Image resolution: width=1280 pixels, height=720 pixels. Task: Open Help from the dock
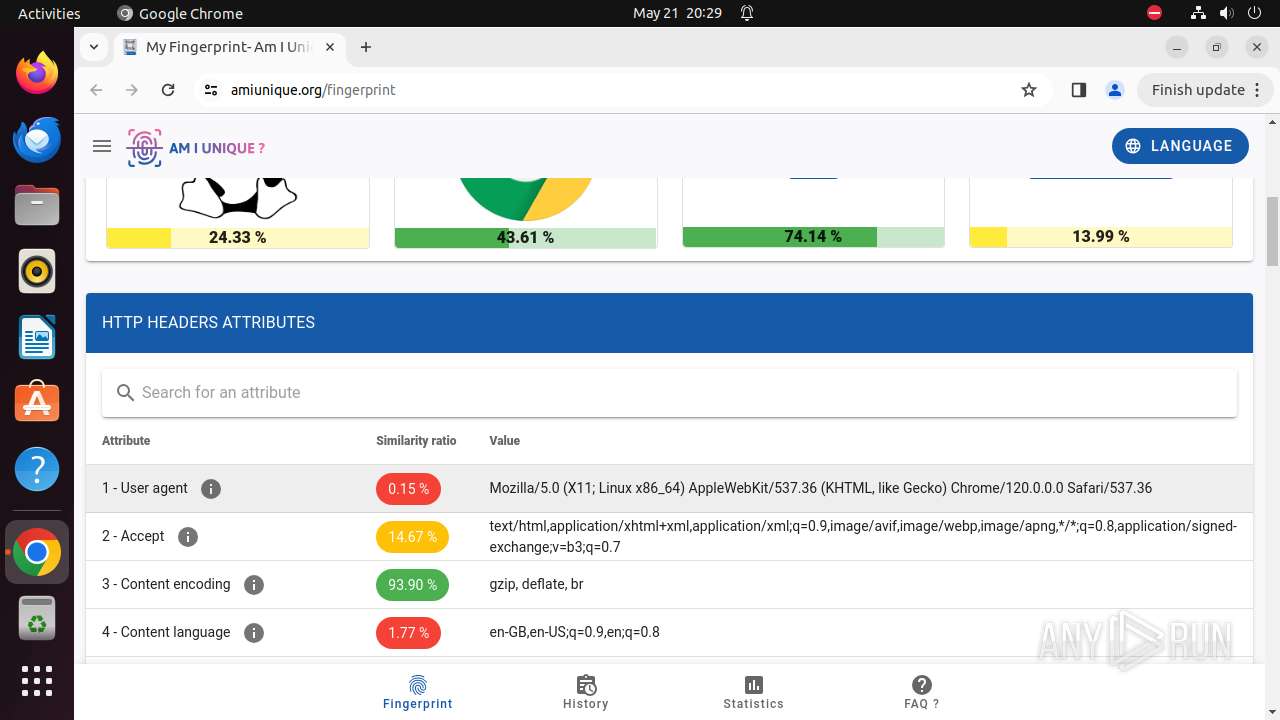pos(37,469)
